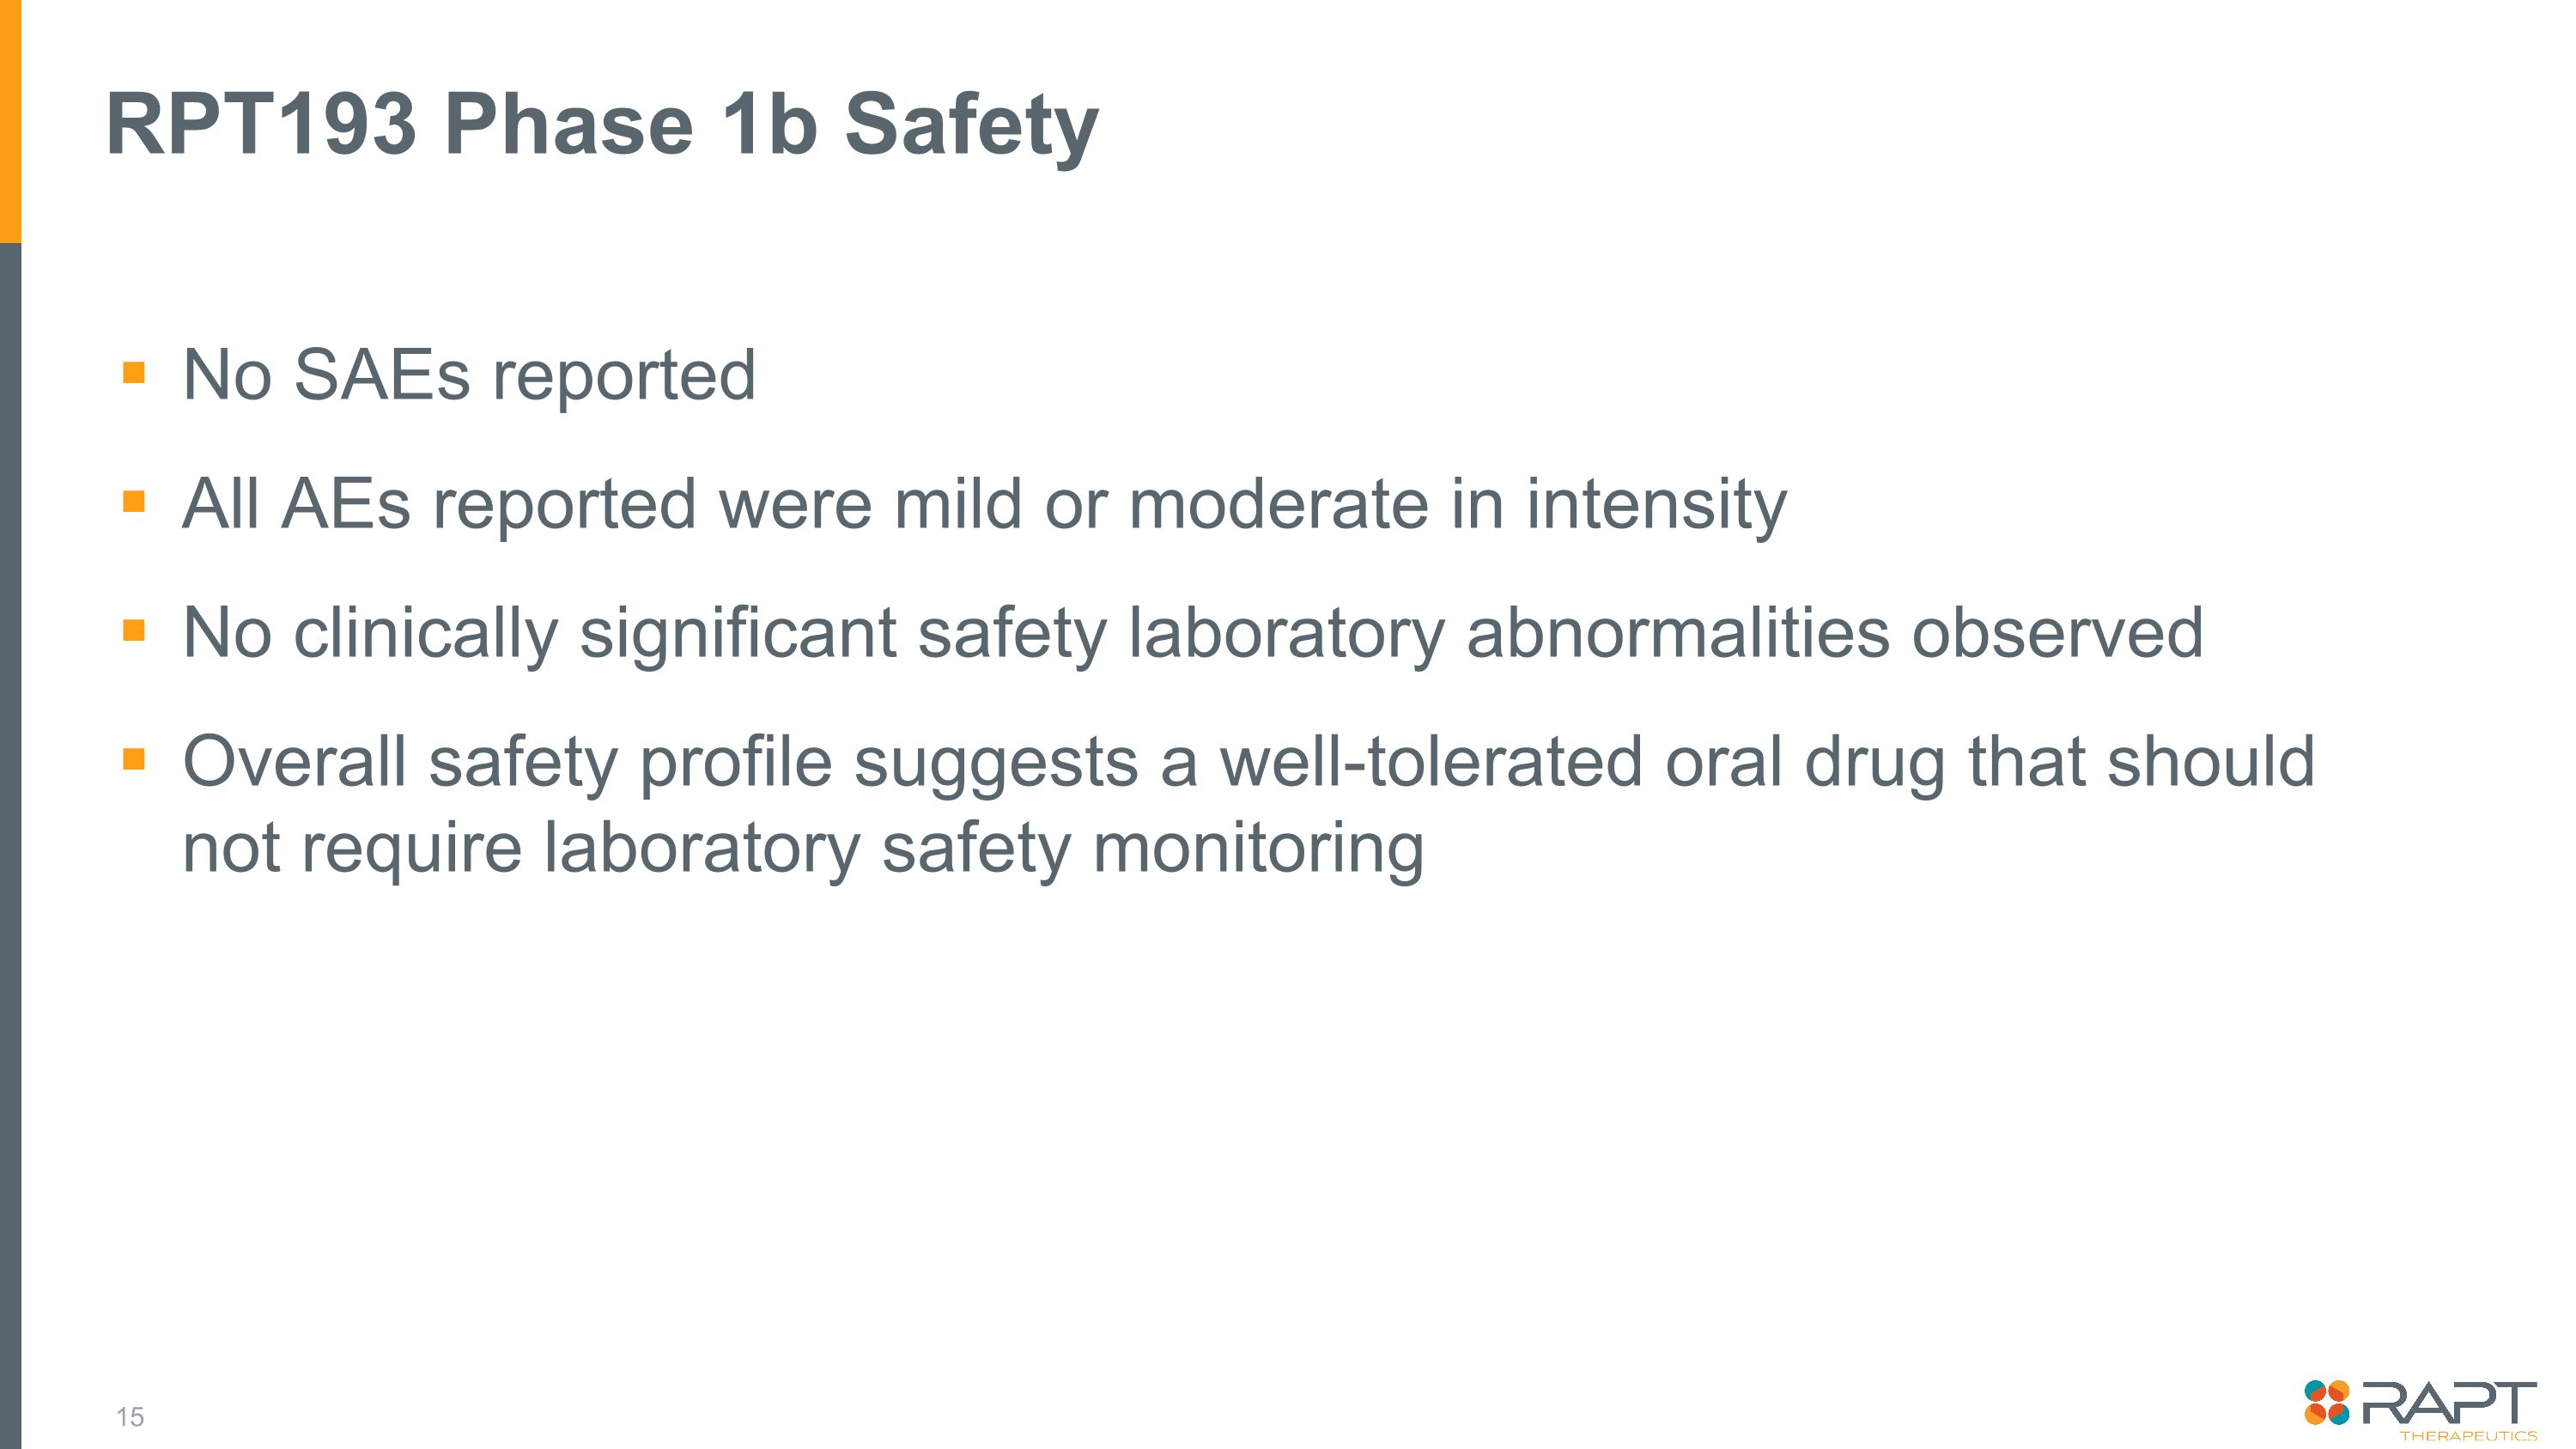Click "not require laboratory safety monitoring" line
This screenshot has width=2576, height=1449.
803,847
